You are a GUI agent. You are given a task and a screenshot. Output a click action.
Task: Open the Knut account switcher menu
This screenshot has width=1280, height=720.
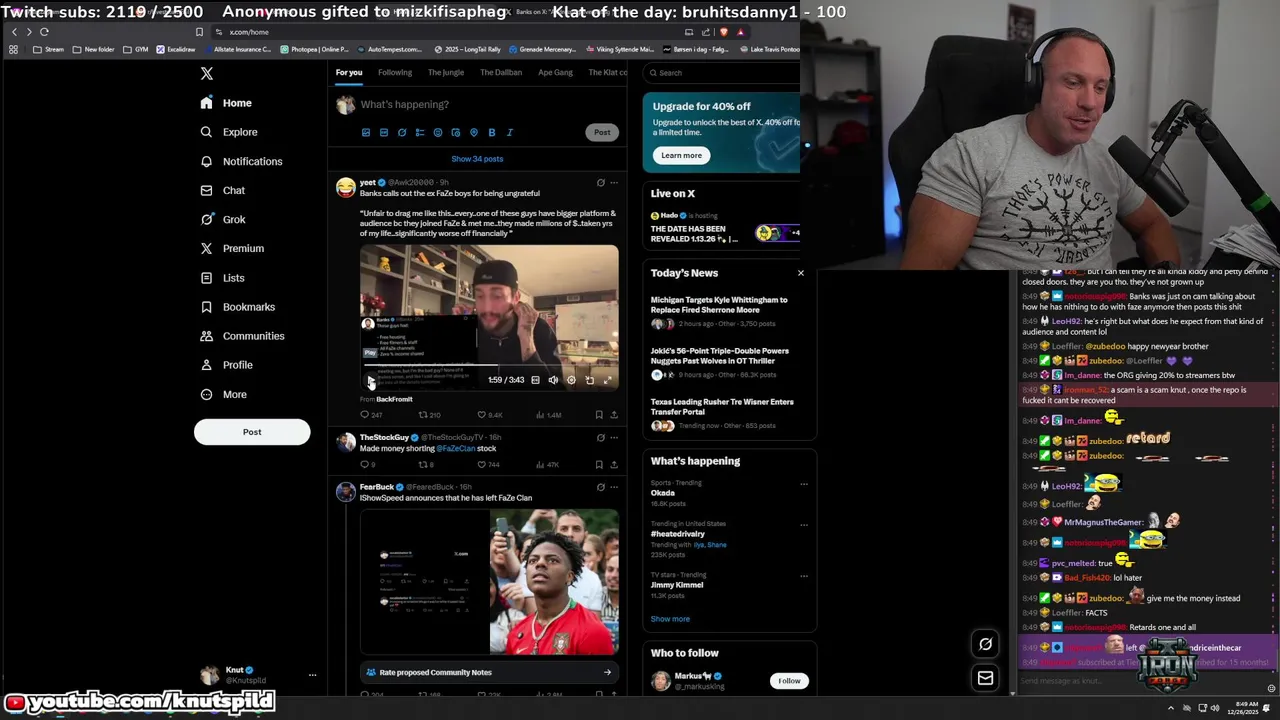click(257, 675)
